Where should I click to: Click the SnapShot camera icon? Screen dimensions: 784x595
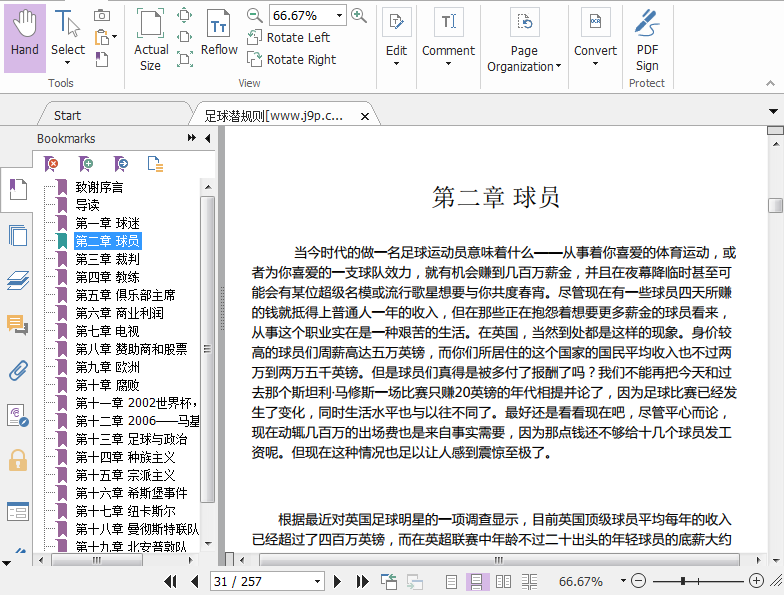coord(102,15)
